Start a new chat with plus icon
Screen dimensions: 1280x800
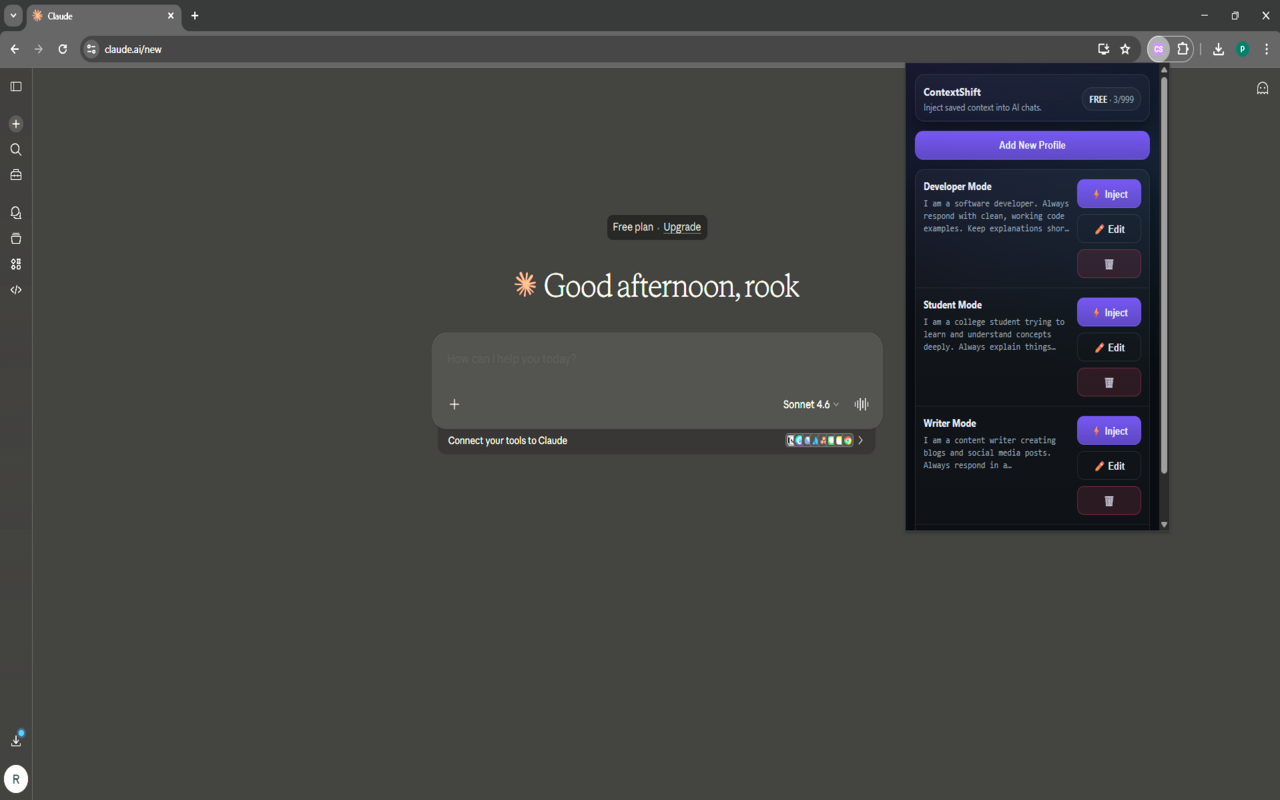tap(16, 124)
